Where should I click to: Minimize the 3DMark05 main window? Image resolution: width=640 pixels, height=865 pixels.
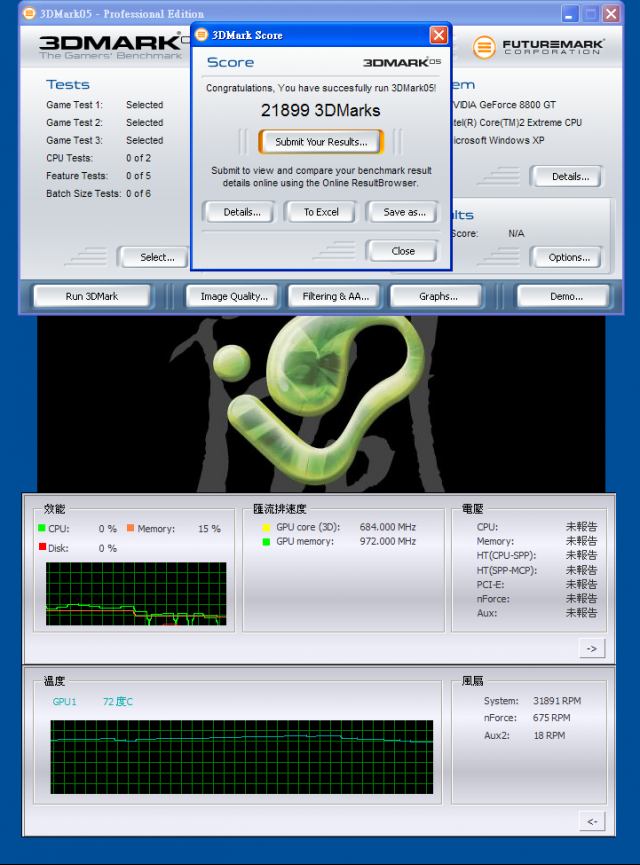570,14
